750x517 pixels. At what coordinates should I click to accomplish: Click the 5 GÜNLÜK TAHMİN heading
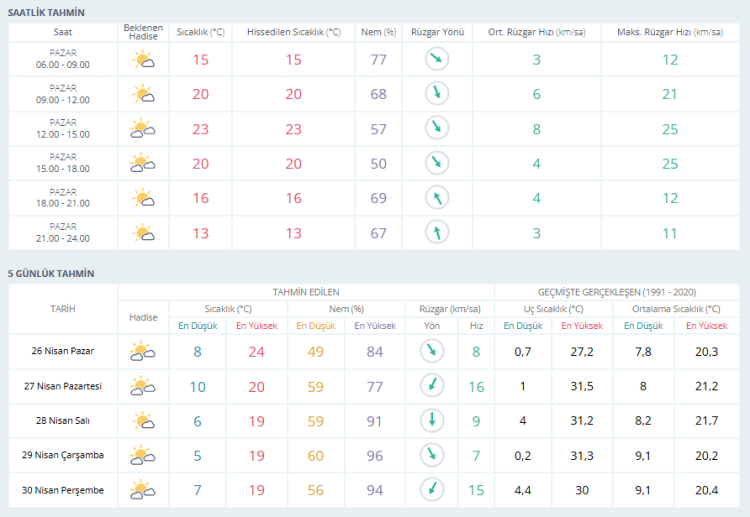(51, 273)
